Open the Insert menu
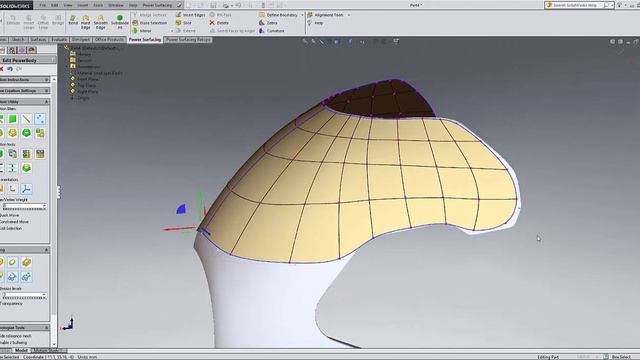The image size is (640, 360). coord(82,5)
